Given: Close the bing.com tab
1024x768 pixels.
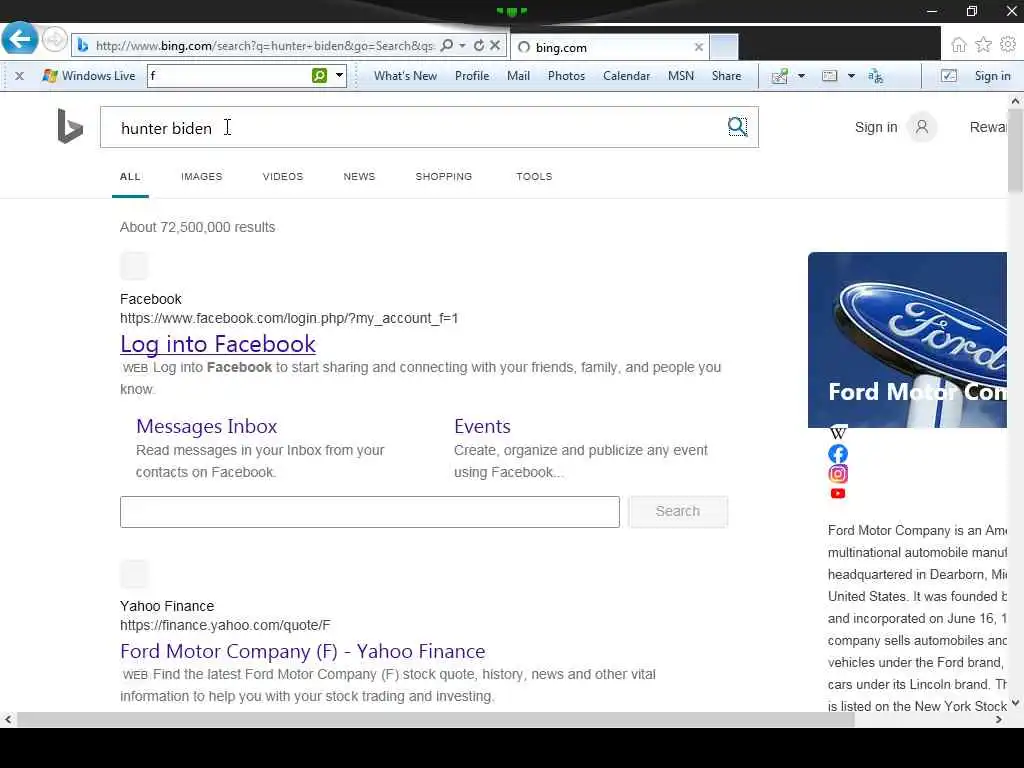Looking at the screenshot, I should pos(698,47).
